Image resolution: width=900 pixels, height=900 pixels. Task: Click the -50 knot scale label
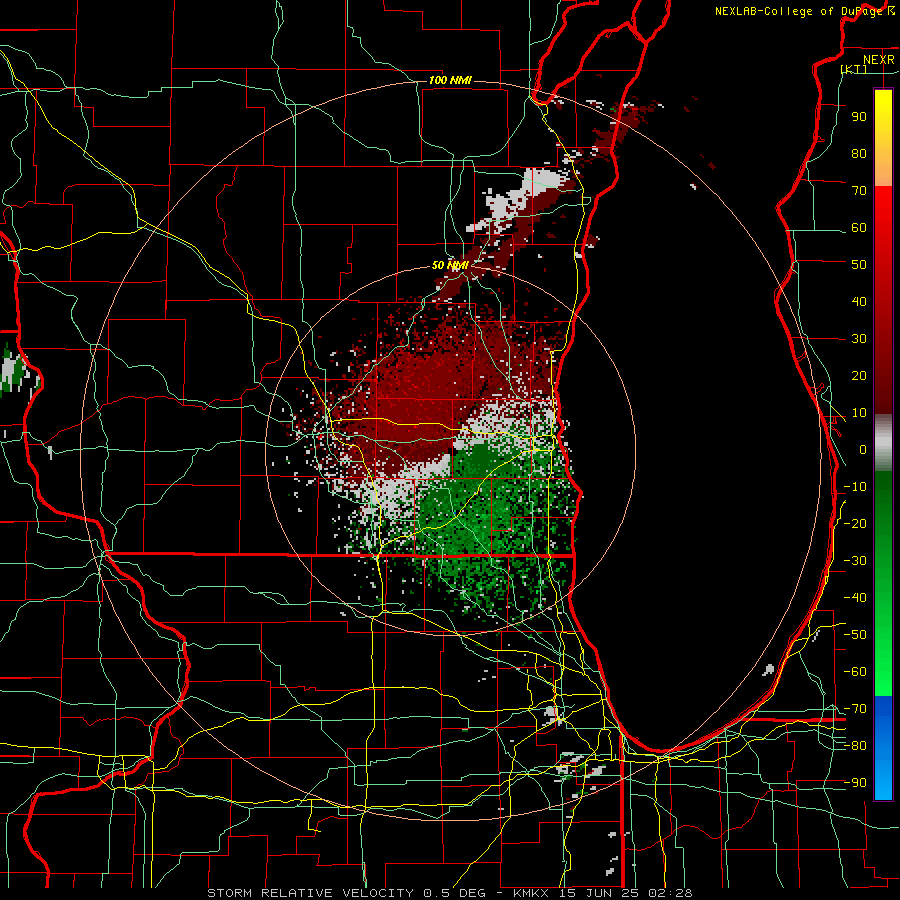click(856, 635)
